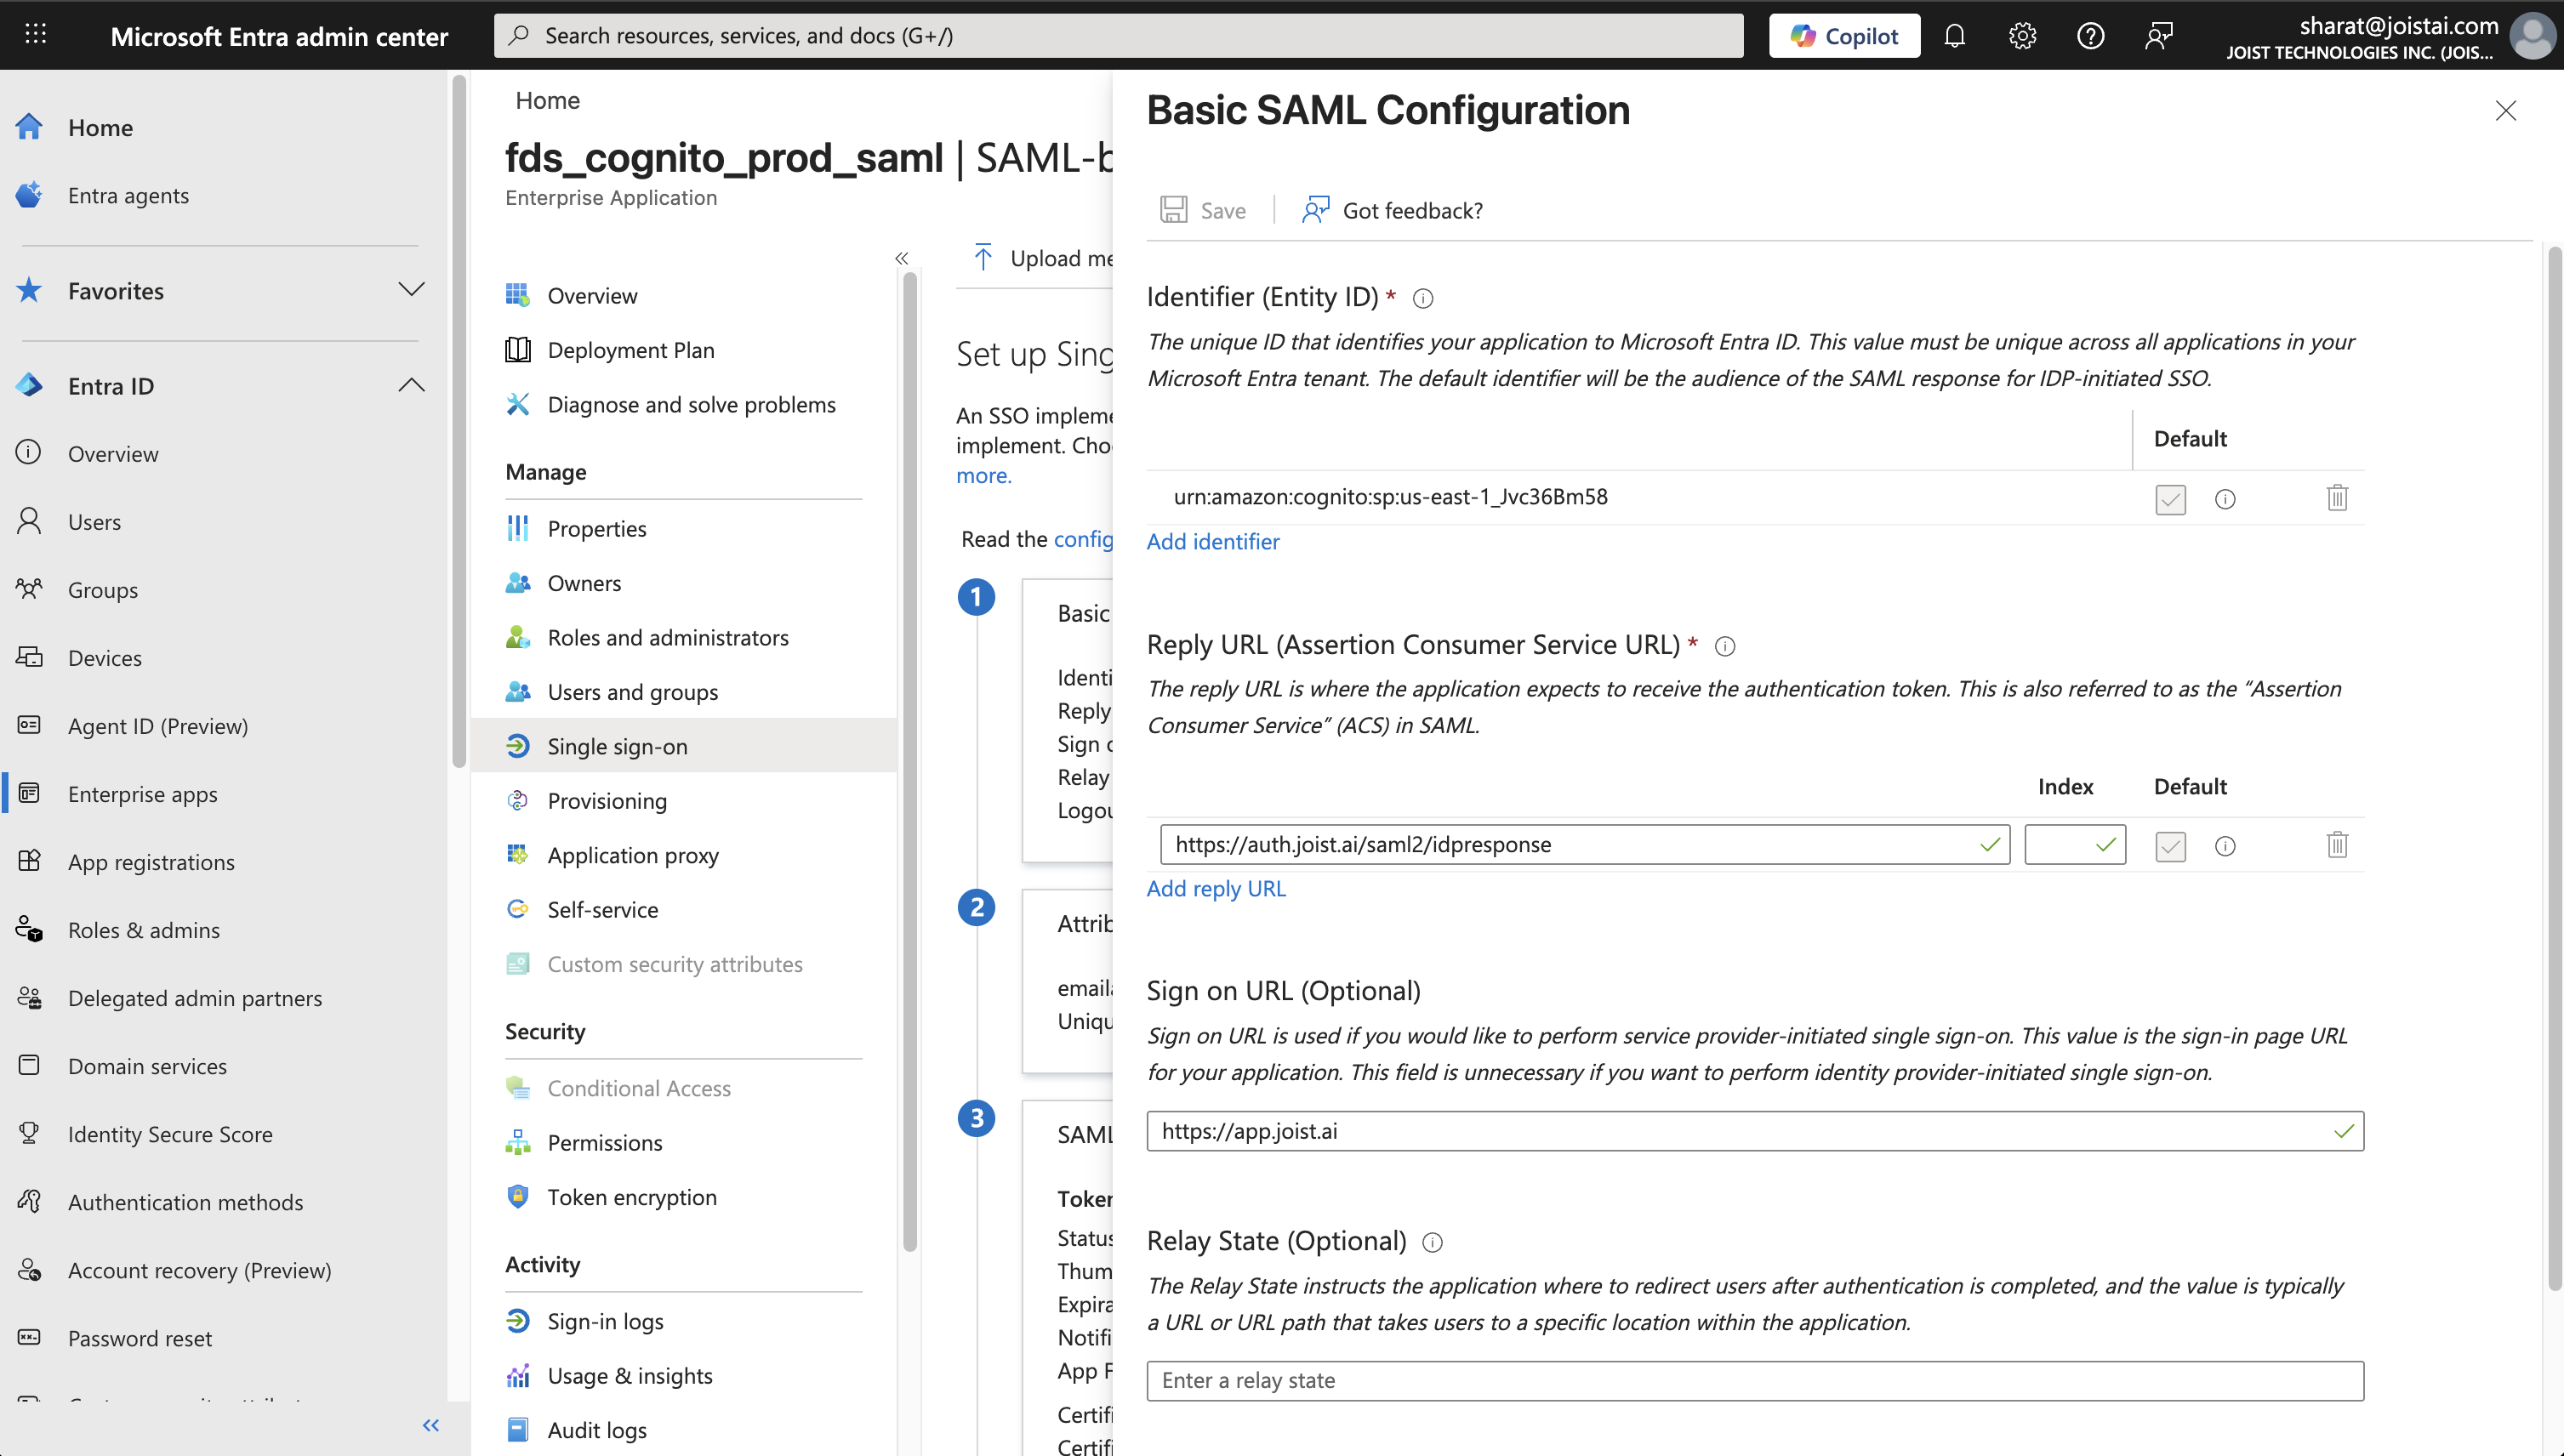2564x1456 pixels.
Task: Edit the idpresponse reply URL field
Action: (x=1585, y=844)
